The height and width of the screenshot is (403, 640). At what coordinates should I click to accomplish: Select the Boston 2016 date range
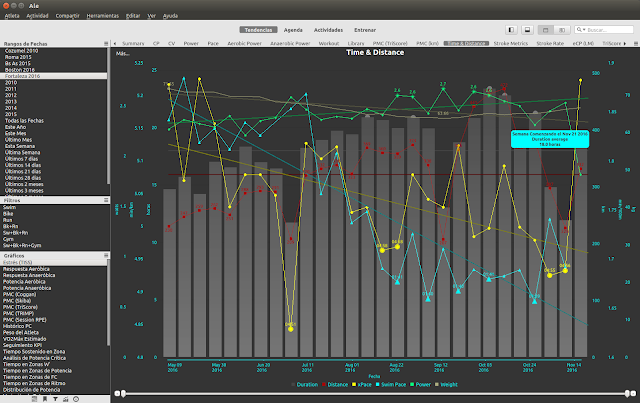click(x=54, y=70)
